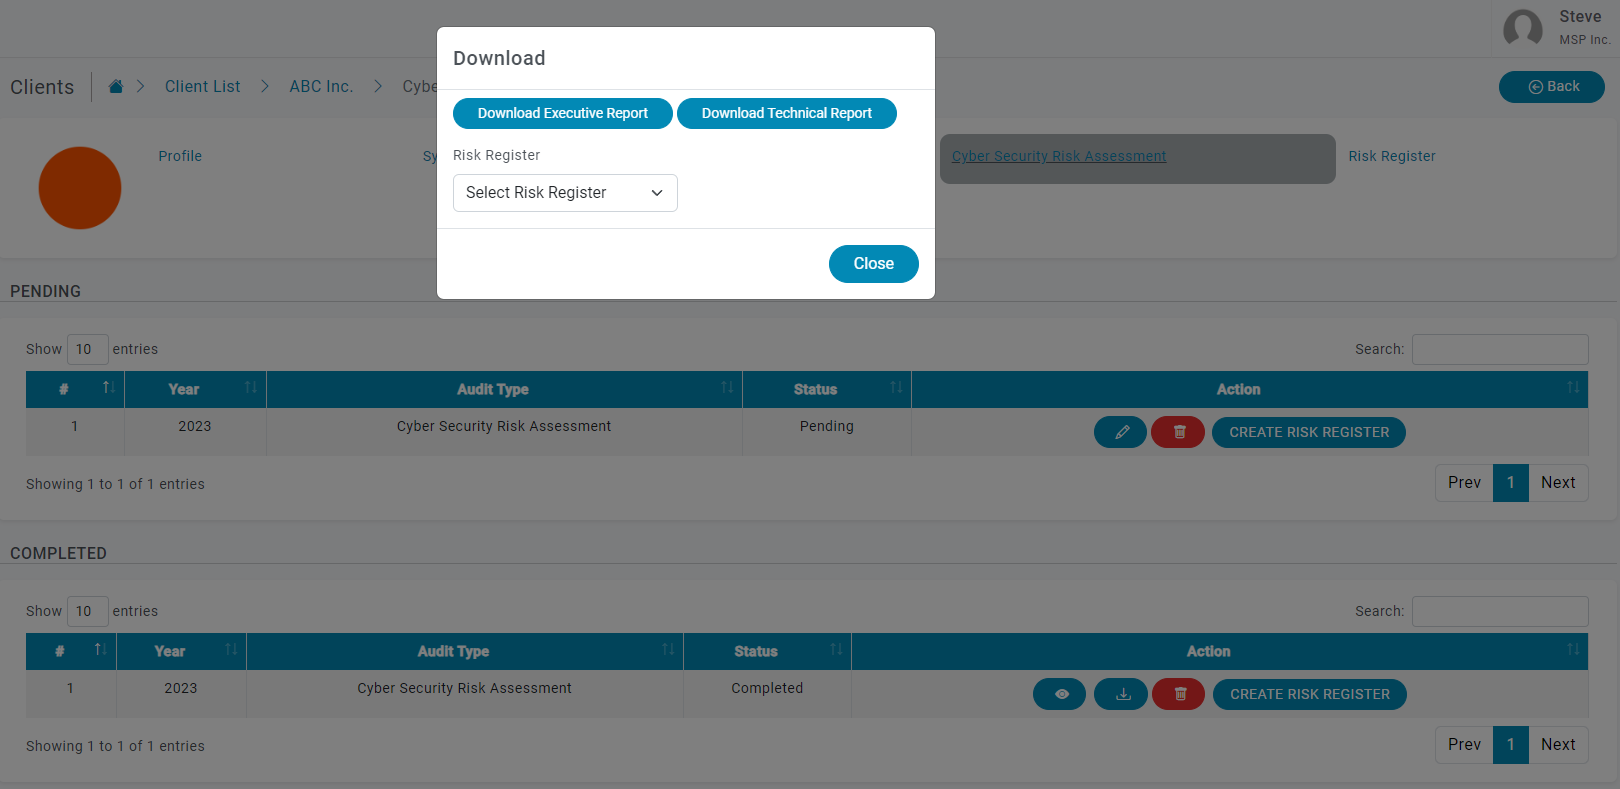Viewport: 1620px width, 789px height.
Task: Click Steve's user avatar icon
Action: [x=1522, y=28]
